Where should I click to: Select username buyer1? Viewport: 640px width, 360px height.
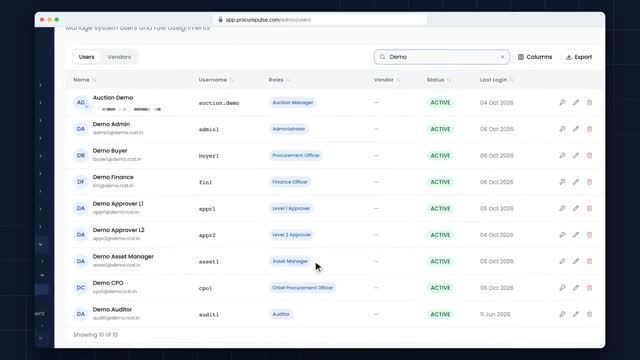[209, 156]
